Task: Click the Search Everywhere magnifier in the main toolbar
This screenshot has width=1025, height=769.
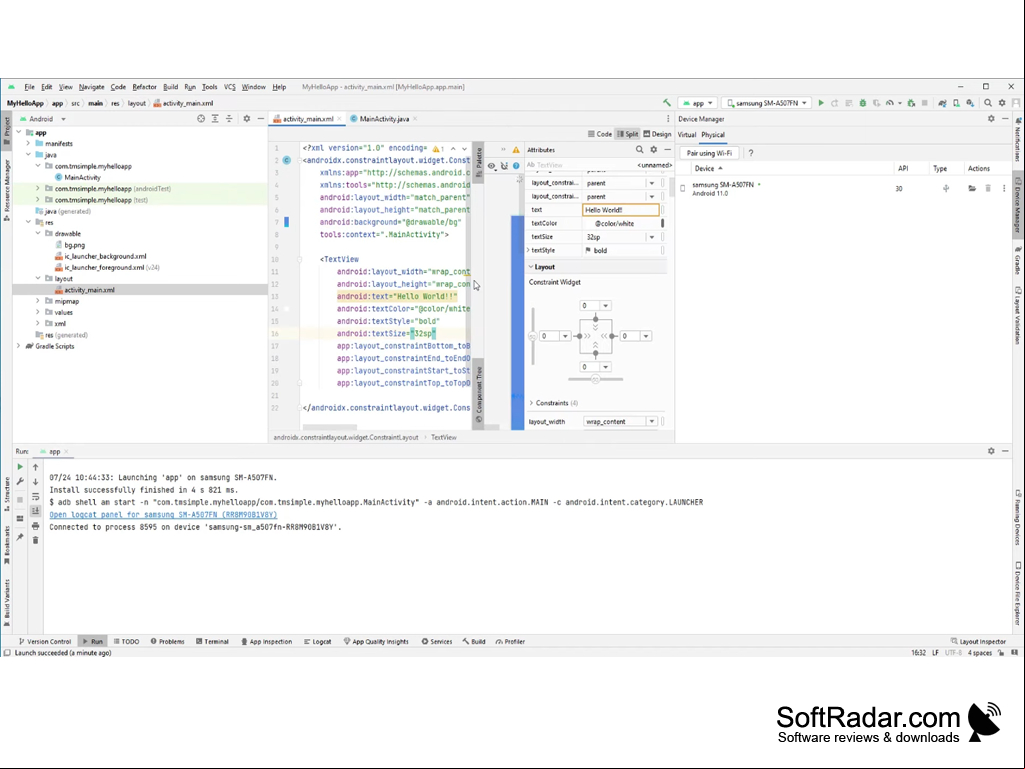Action: click(x=988, y=103)
